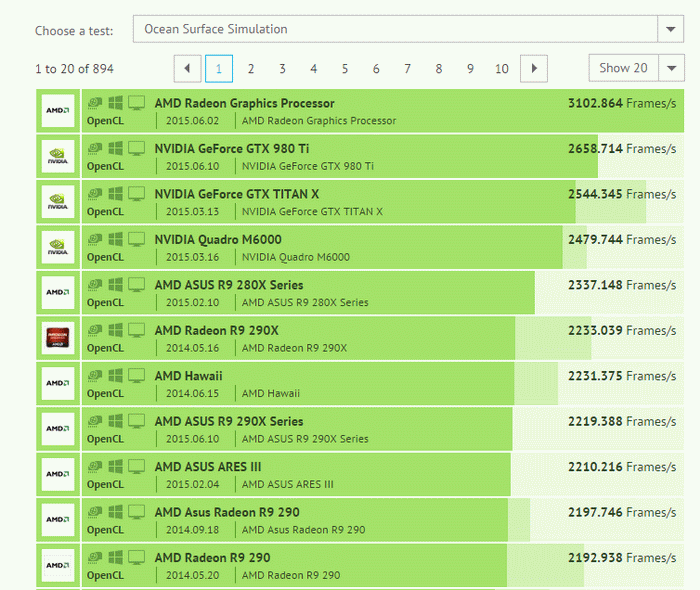Open the AMD Radeon Graphics Processor result title

245,104
